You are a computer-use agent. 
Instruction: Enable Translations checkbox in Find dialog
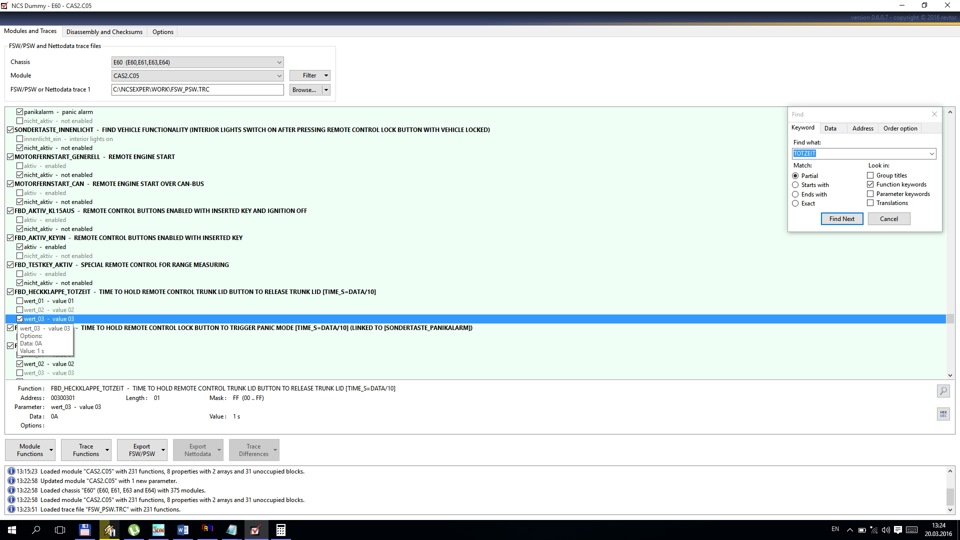coord(870,203)
